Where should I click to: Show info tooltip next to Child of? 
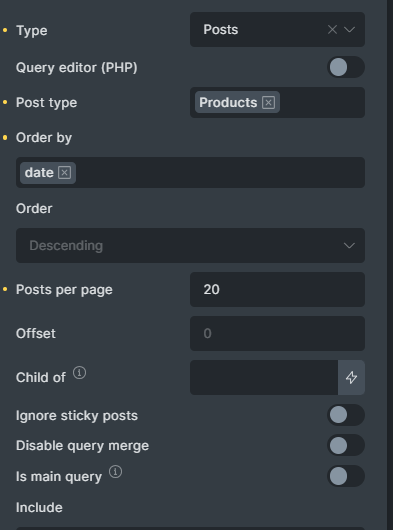coord(79,373)
